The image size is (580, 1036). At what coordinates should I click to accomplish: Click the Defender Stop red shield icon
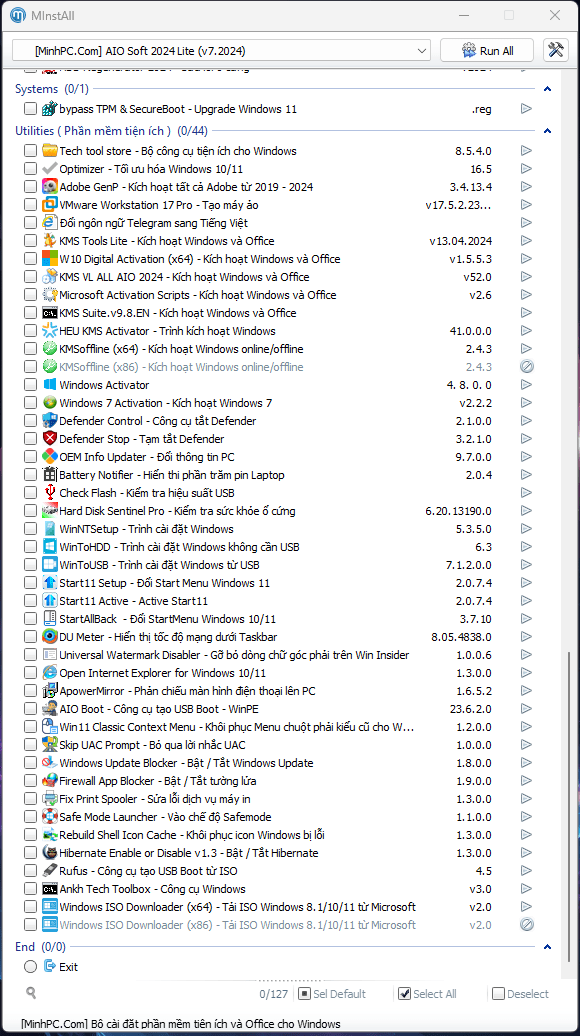tap(50, 439)
